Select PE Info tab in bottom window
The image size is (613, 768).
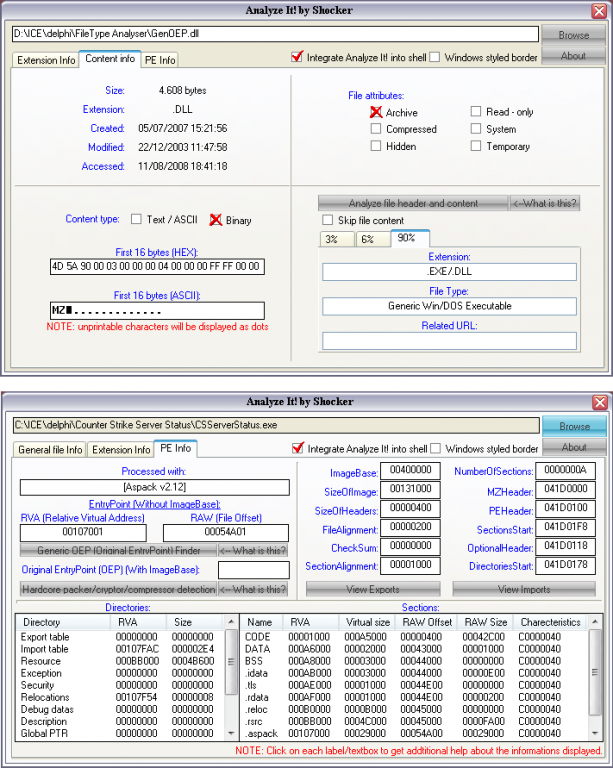[x=176, y=448]
